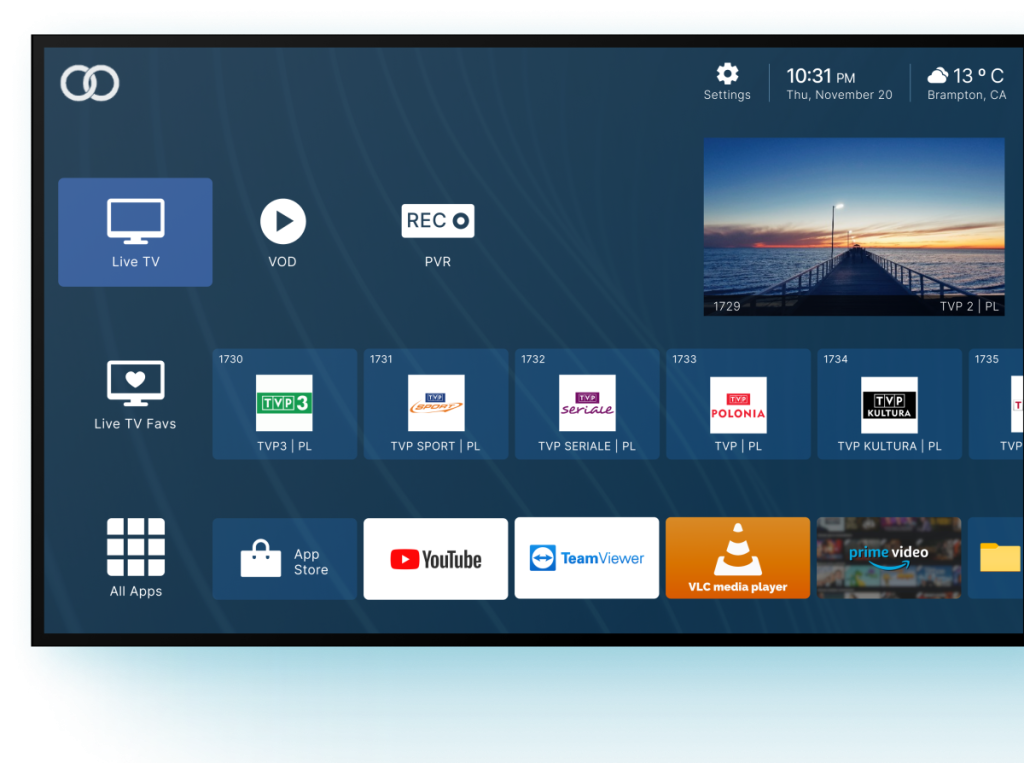
Task: Select channel 1730 TVP3 | PL
Action: point(285,404)
